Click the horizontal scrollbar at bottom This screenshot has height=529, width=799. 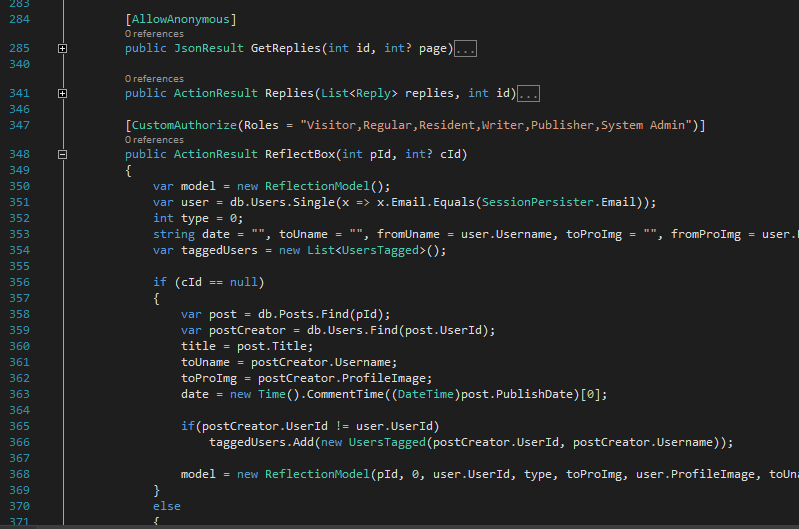400,527
